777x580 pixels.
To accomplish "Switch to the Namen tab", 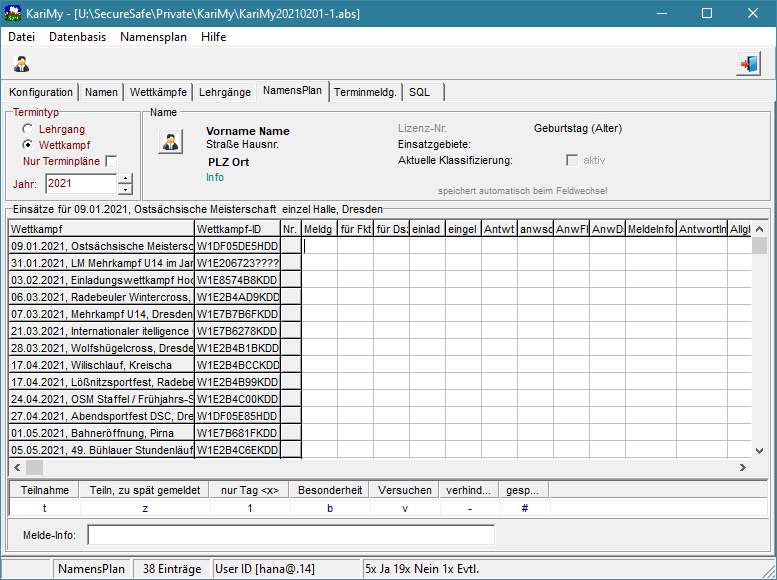I will [101, 92].
